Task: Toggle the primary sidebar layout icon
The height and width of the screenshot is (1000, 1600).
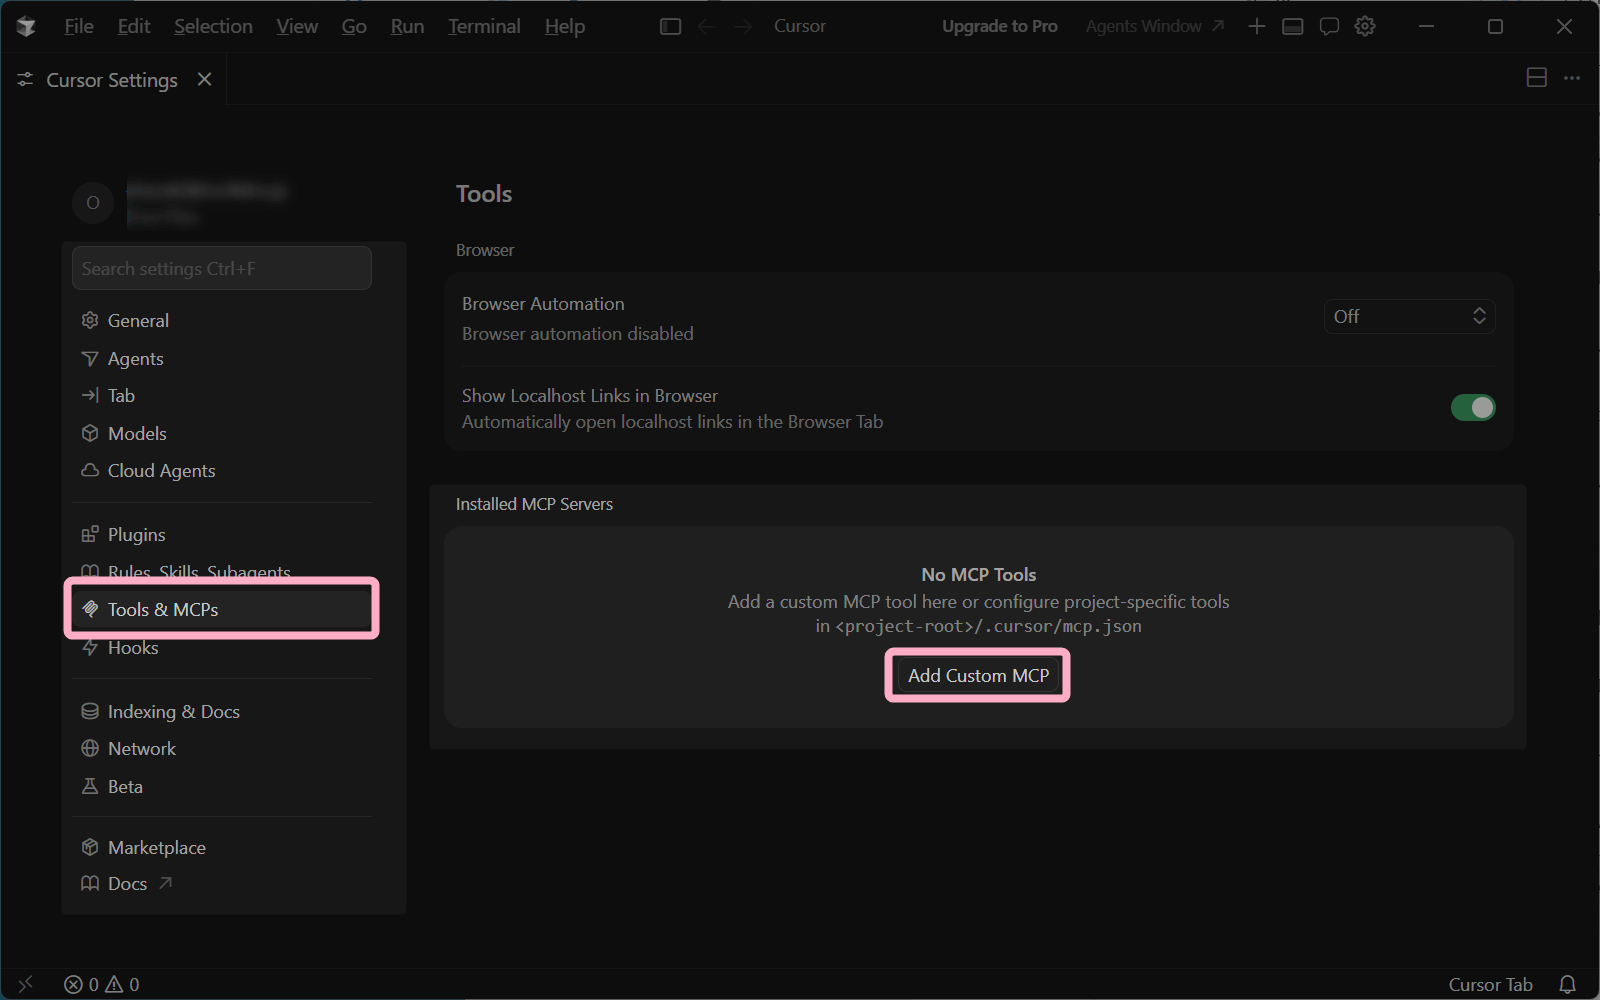Action: [x=670, y=27]
